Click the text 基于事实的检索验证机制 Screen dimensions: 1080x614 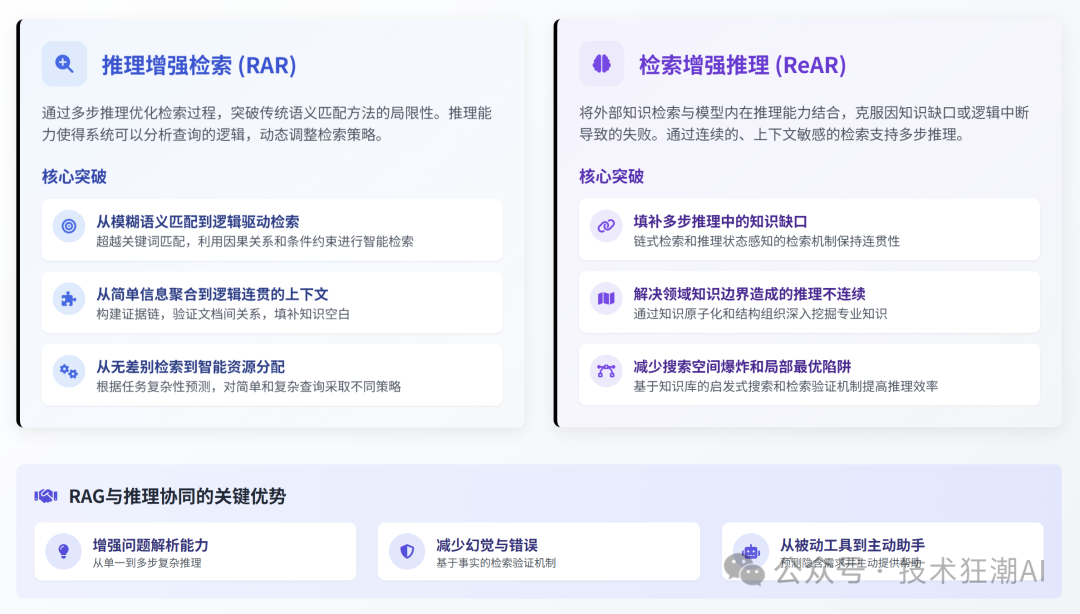click(x=496, y=563)
